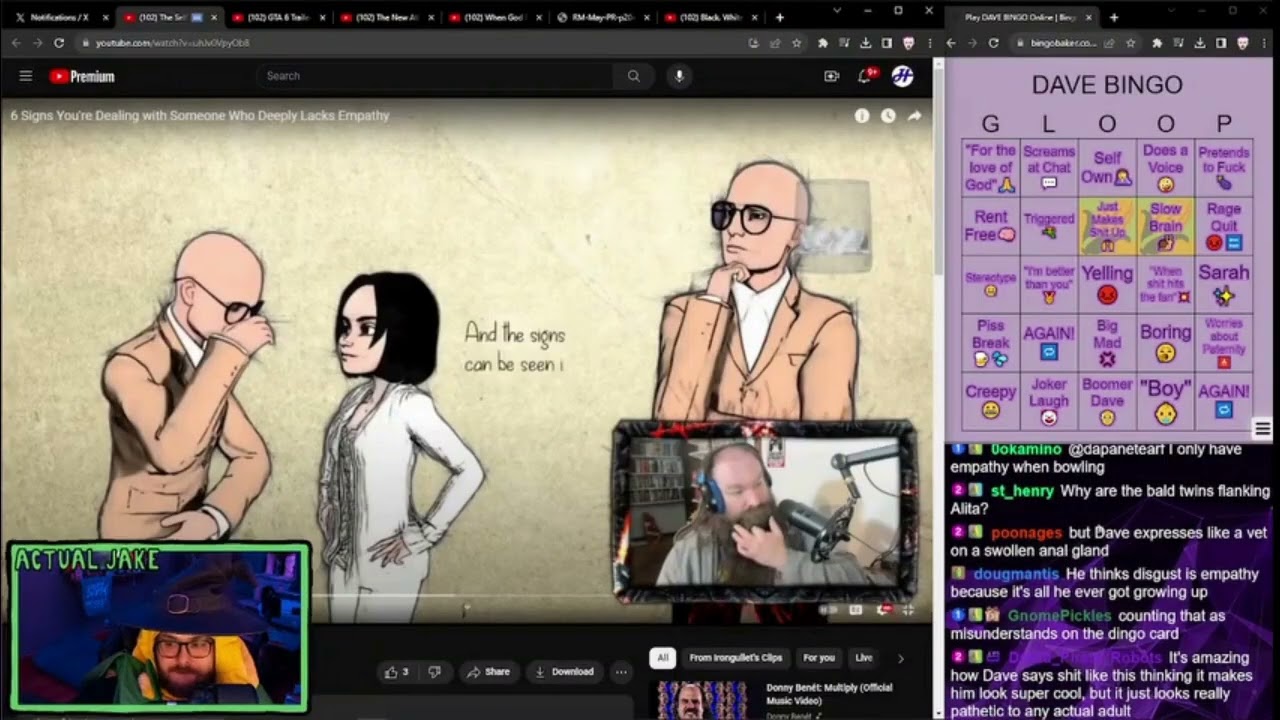This screenshot has width=1280, height=720.
Task: Mark the "Creepy" bingo square
Action: (990, 402)
